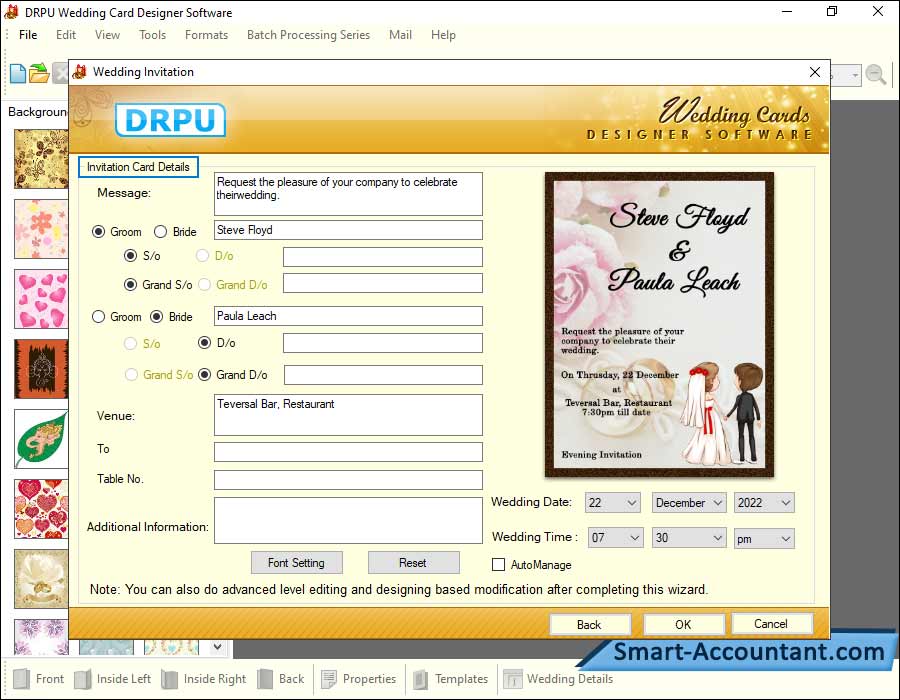Select the orange flowers background thumbnail

pyautogui.click(x=41, y=229)
